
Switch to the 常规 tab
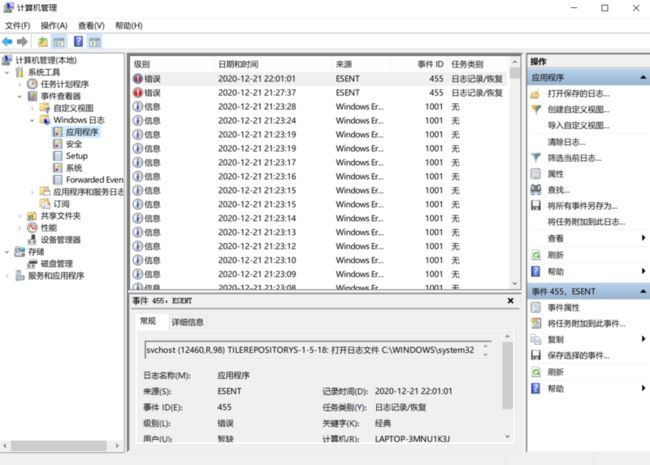(x=148, y=321)
